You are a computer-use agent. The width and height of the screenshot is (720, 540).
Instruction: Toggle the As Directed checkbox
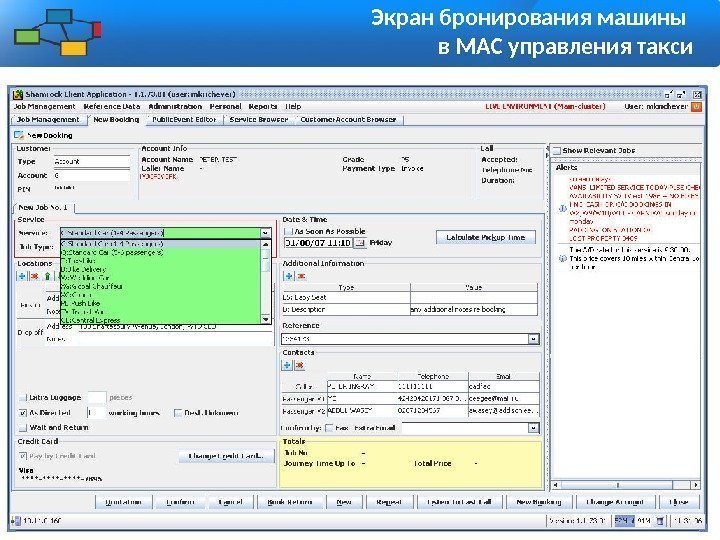(x=22, y=413)
